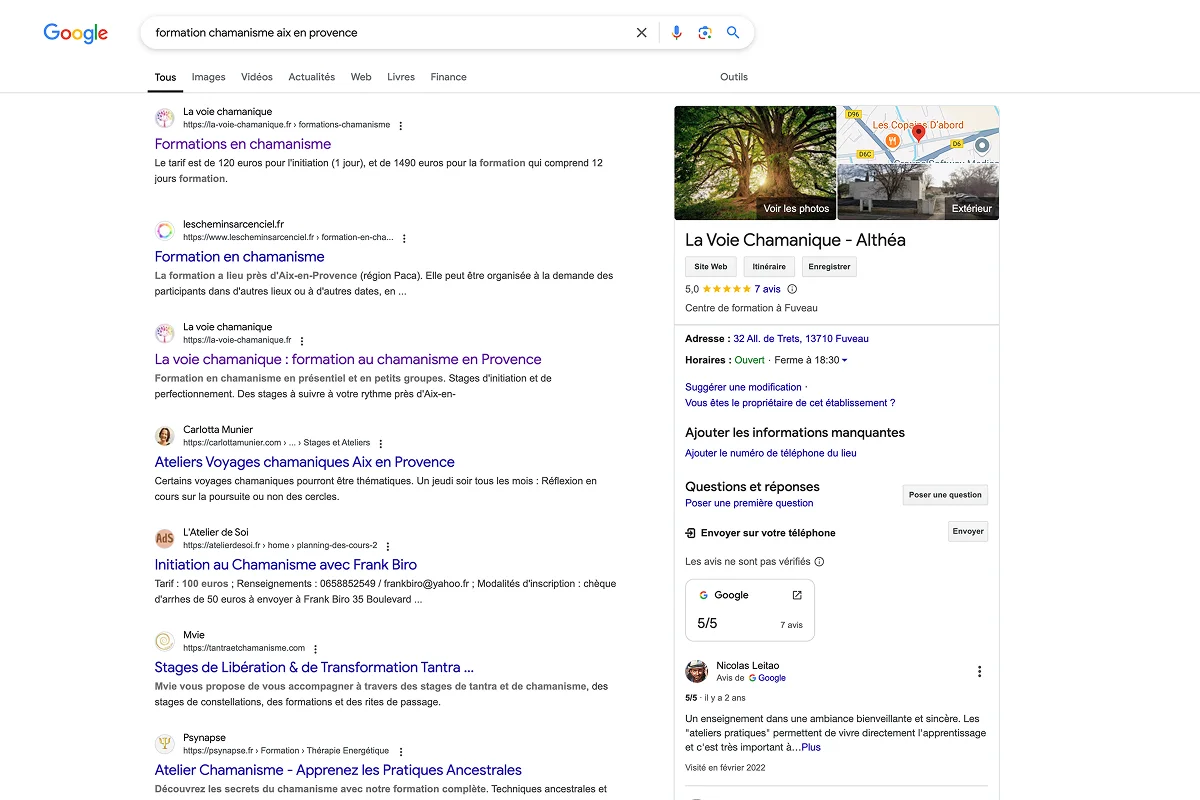The height and width of the screenshot is (800, 1200).
Task: Open the options menu on Nicolas Leitao's review
Action: [x=980, y=671]
